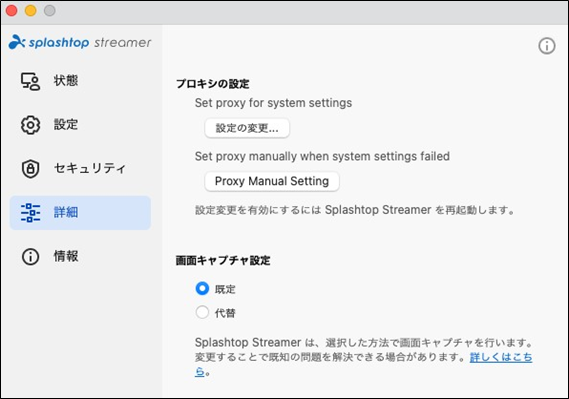
Task: Open the info icon at top right
Action: (547, 46)
